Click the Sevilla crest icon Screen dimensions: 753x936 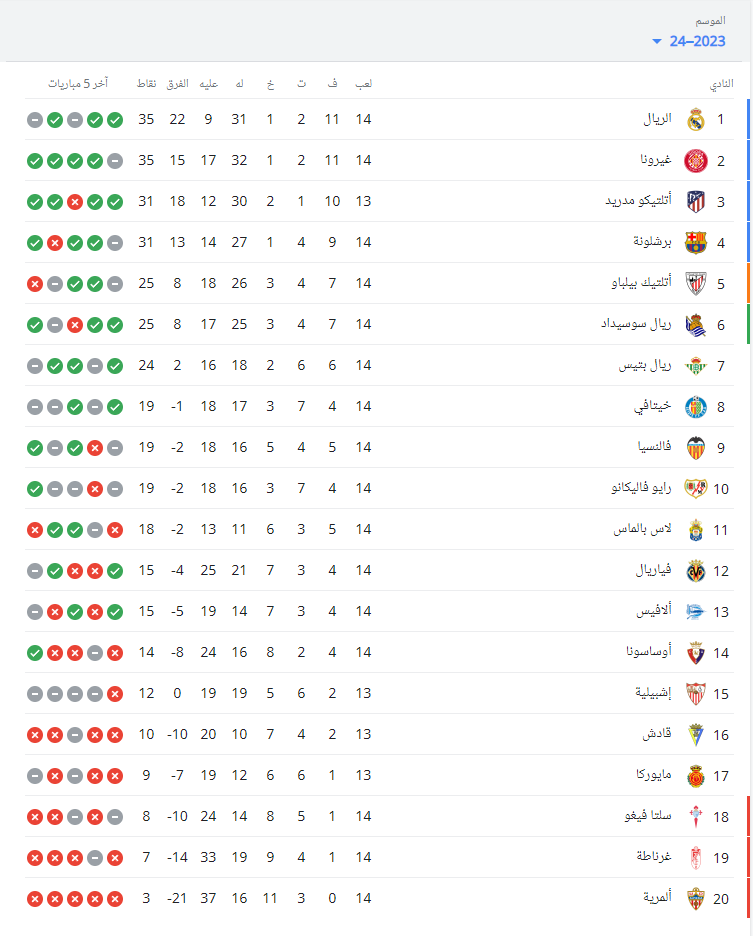click(x=696, y=694)
